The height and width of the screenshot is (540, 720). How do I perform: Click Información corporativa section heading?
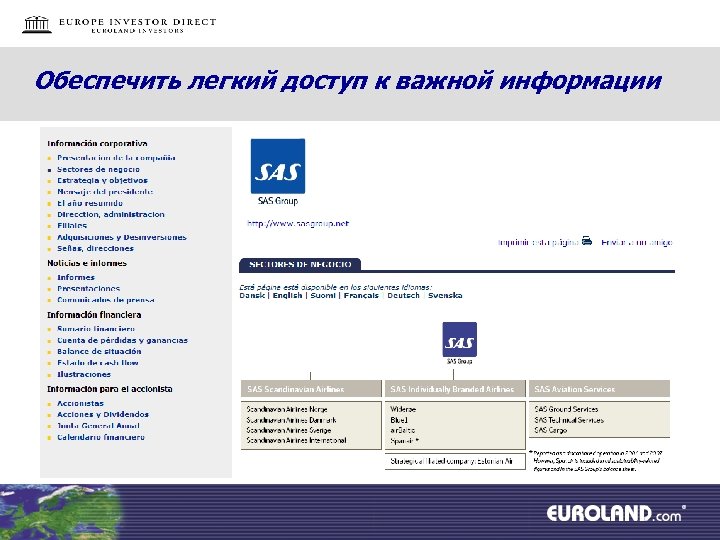pyautogui.click(x=97, y=143)
